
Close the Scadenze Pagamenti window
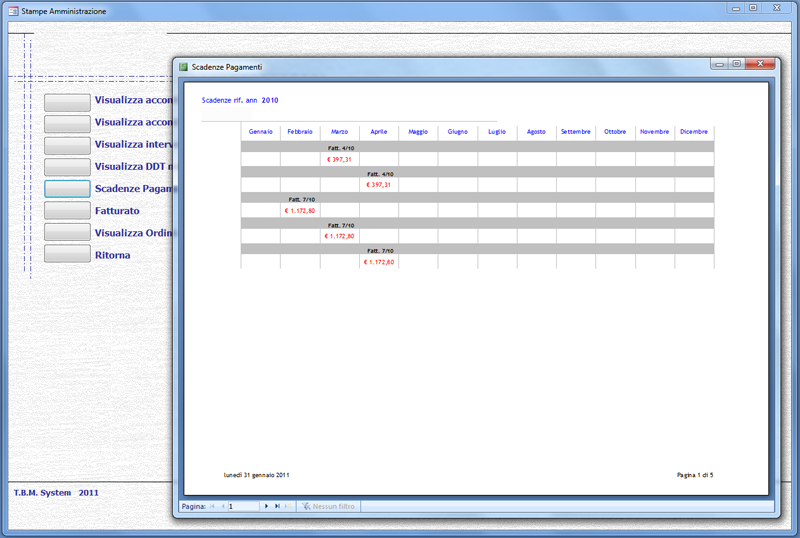click(x=760, y=63)
